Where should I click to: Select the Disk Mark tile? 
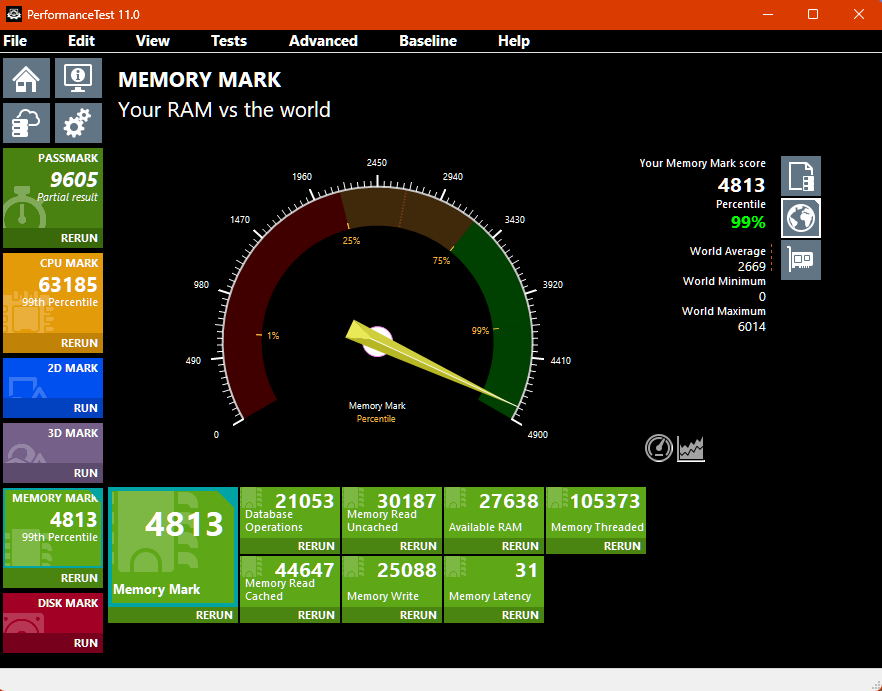[x=53, y=613]
